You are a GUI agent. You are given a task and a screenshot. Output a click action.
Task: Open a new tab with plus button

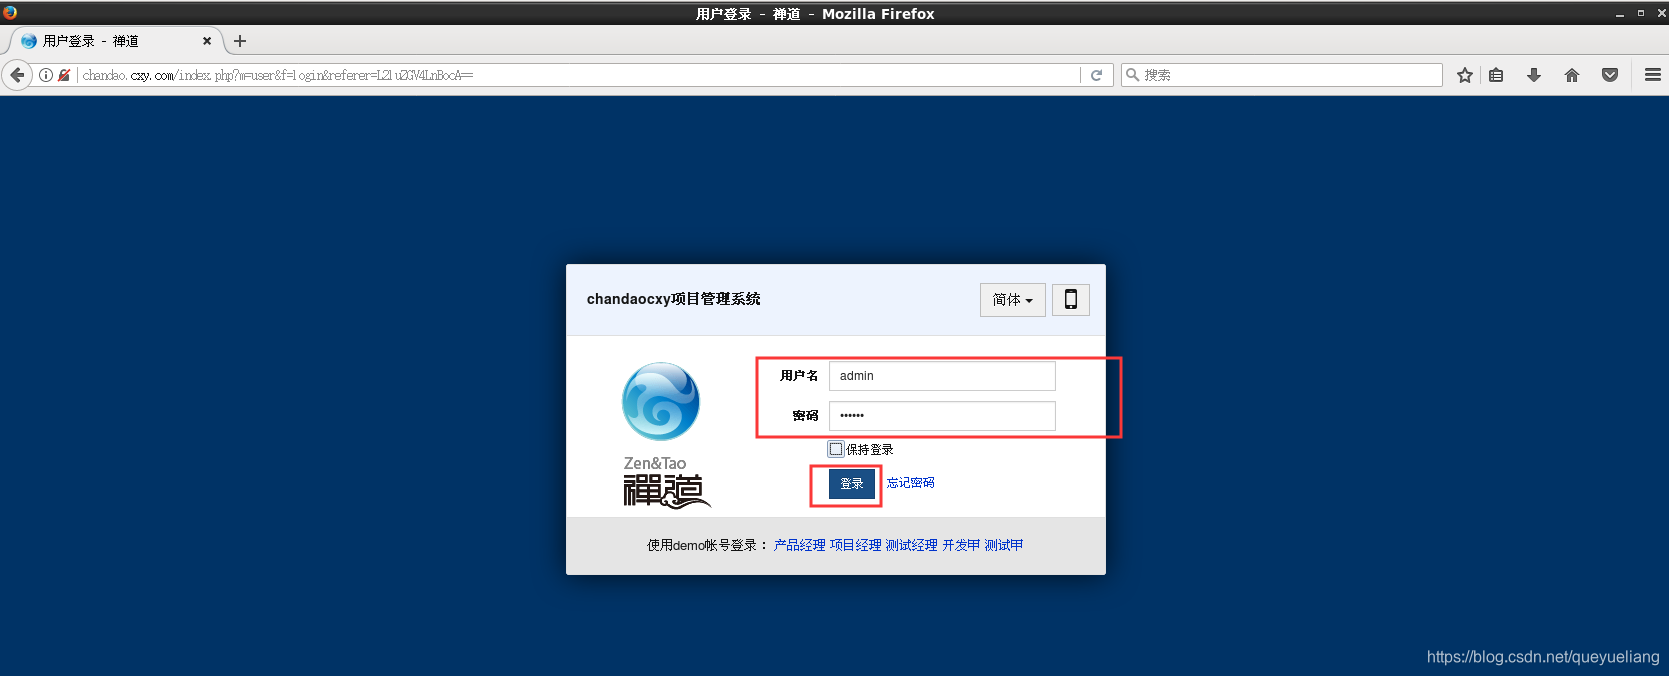pyautogui.click(x=240, y=41)
